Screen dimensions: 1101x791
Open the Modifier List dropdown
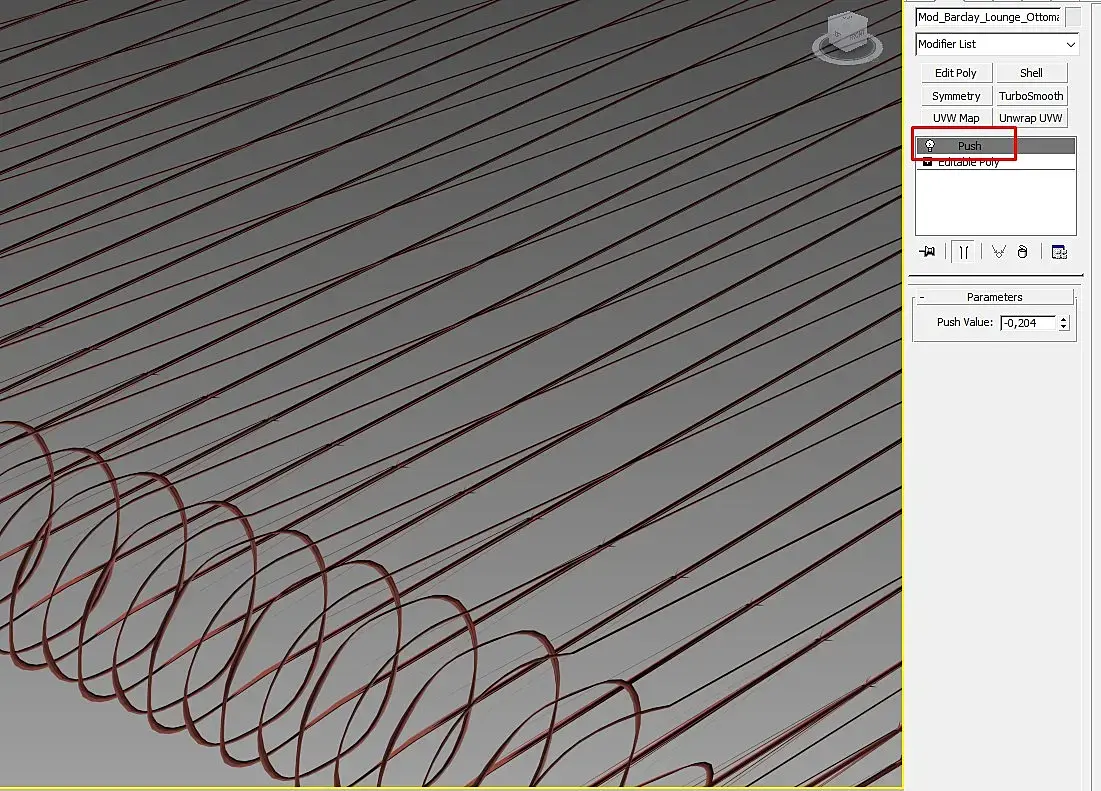pos(997,44)
